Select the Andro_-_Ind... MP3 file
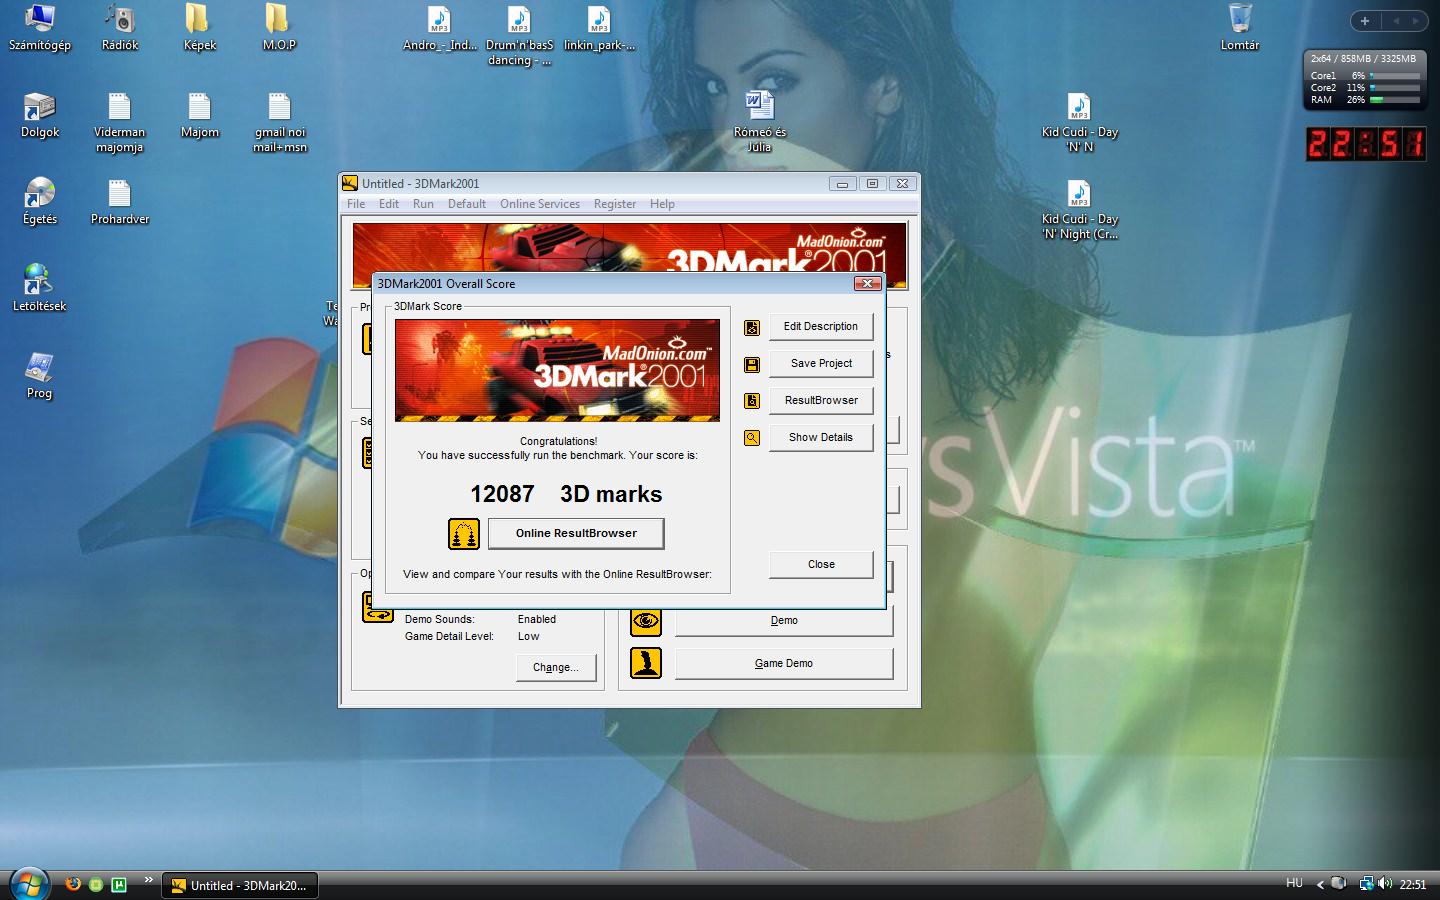Image resolution: width=1440 pixels, height=900 pixels. tap(439, 28)
